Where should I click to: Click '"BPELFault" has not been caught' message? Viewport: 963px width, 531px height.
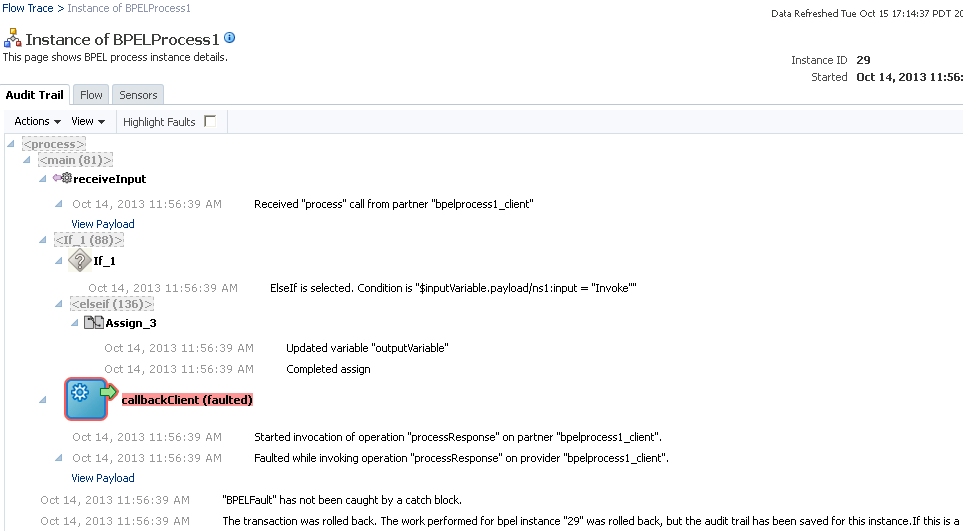[342, 500]
